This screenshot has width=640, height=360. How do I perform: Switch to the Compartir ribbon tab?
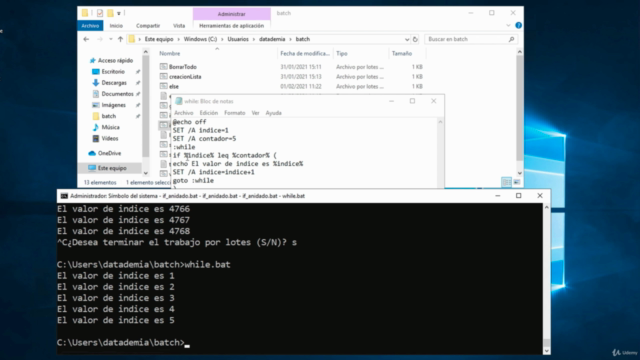point(148,26)
